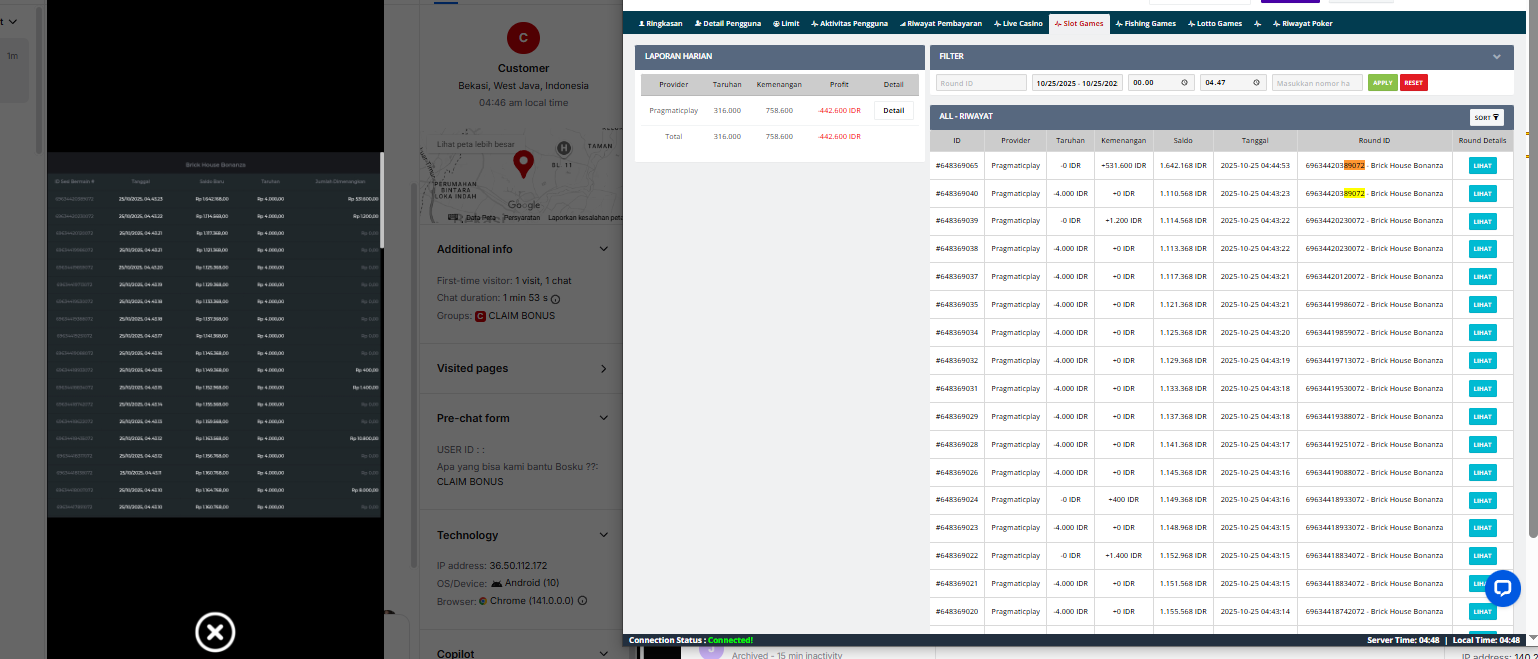The height and width of the screenshot is (659, 1538).
Task: Click Lihat peta lebih besar map link
Action: [478, 145]
